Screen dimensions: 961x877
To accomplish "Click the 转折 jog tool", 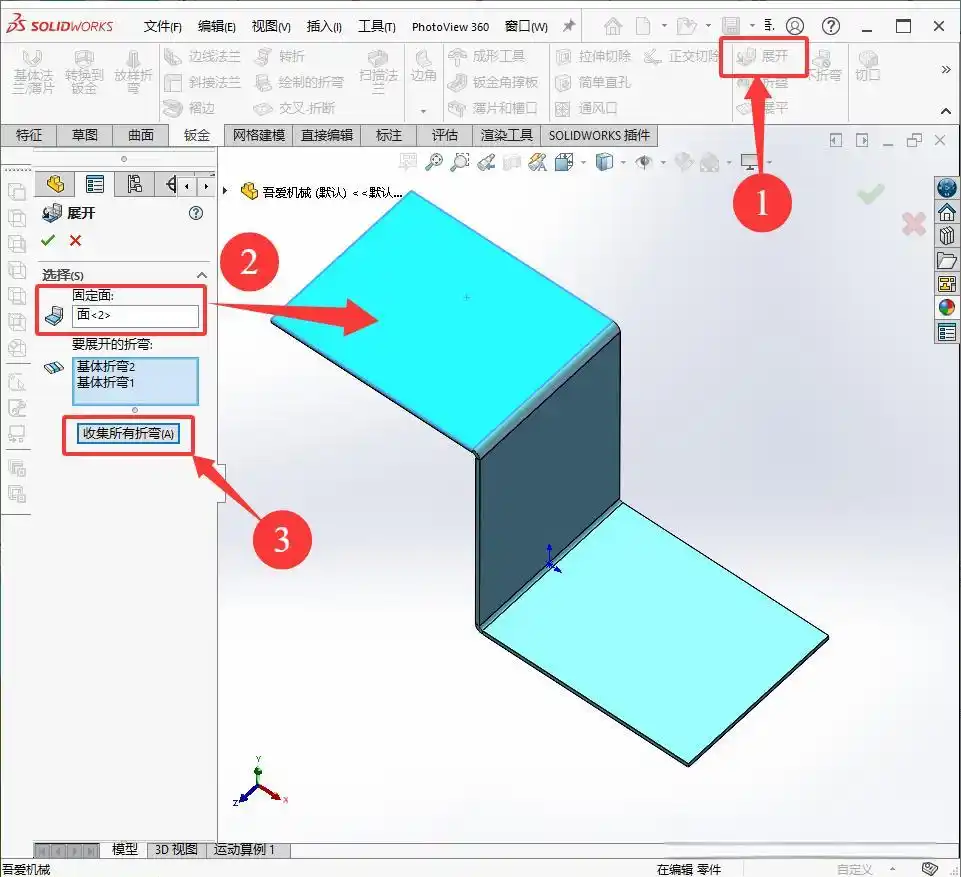I will pyautogui.click(x=279, y=56).
